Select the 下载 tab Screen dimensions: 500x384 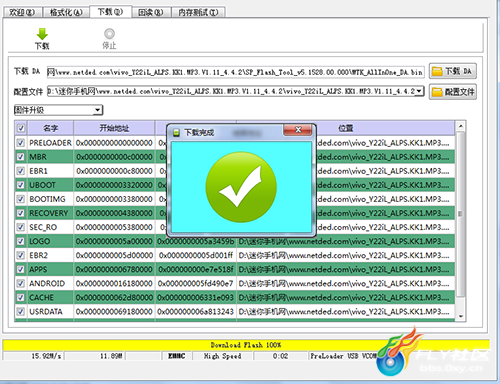click(110, 12)
